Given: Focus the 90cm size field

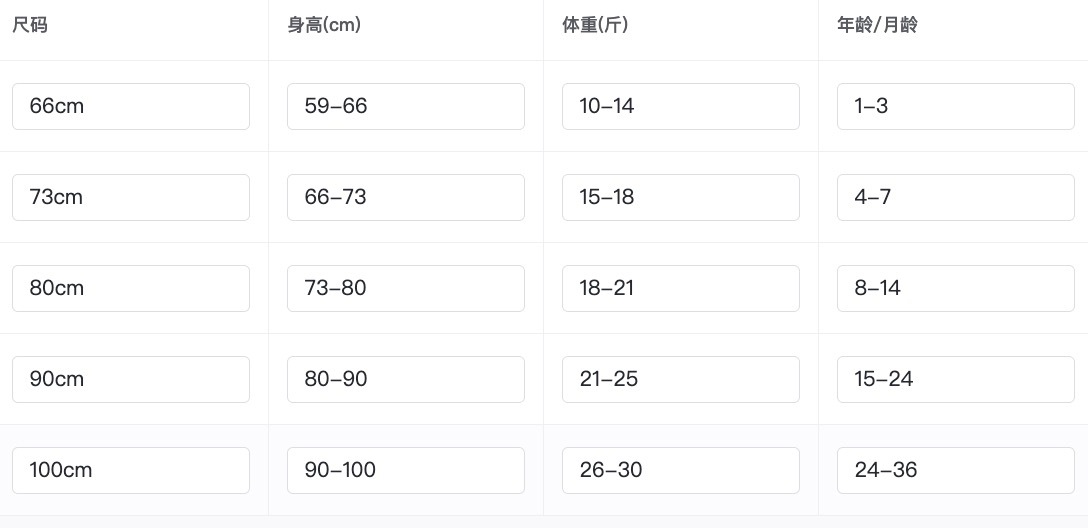Looking at the screenshot, I should point(130,379).
